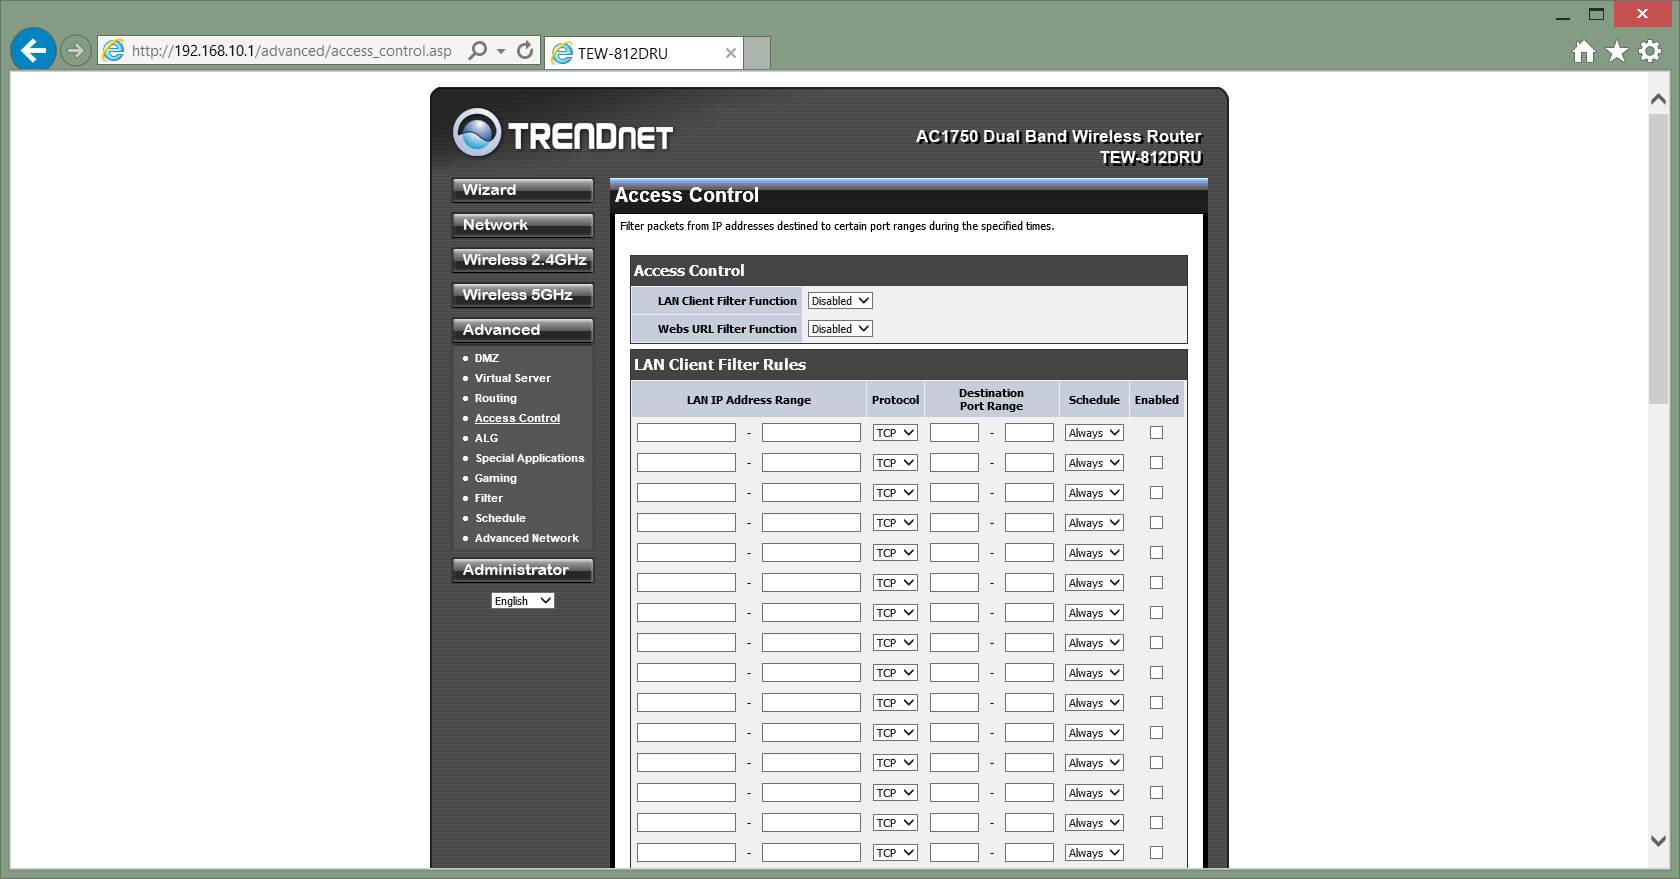Open Favorites star icon

tap(1617, 51)
